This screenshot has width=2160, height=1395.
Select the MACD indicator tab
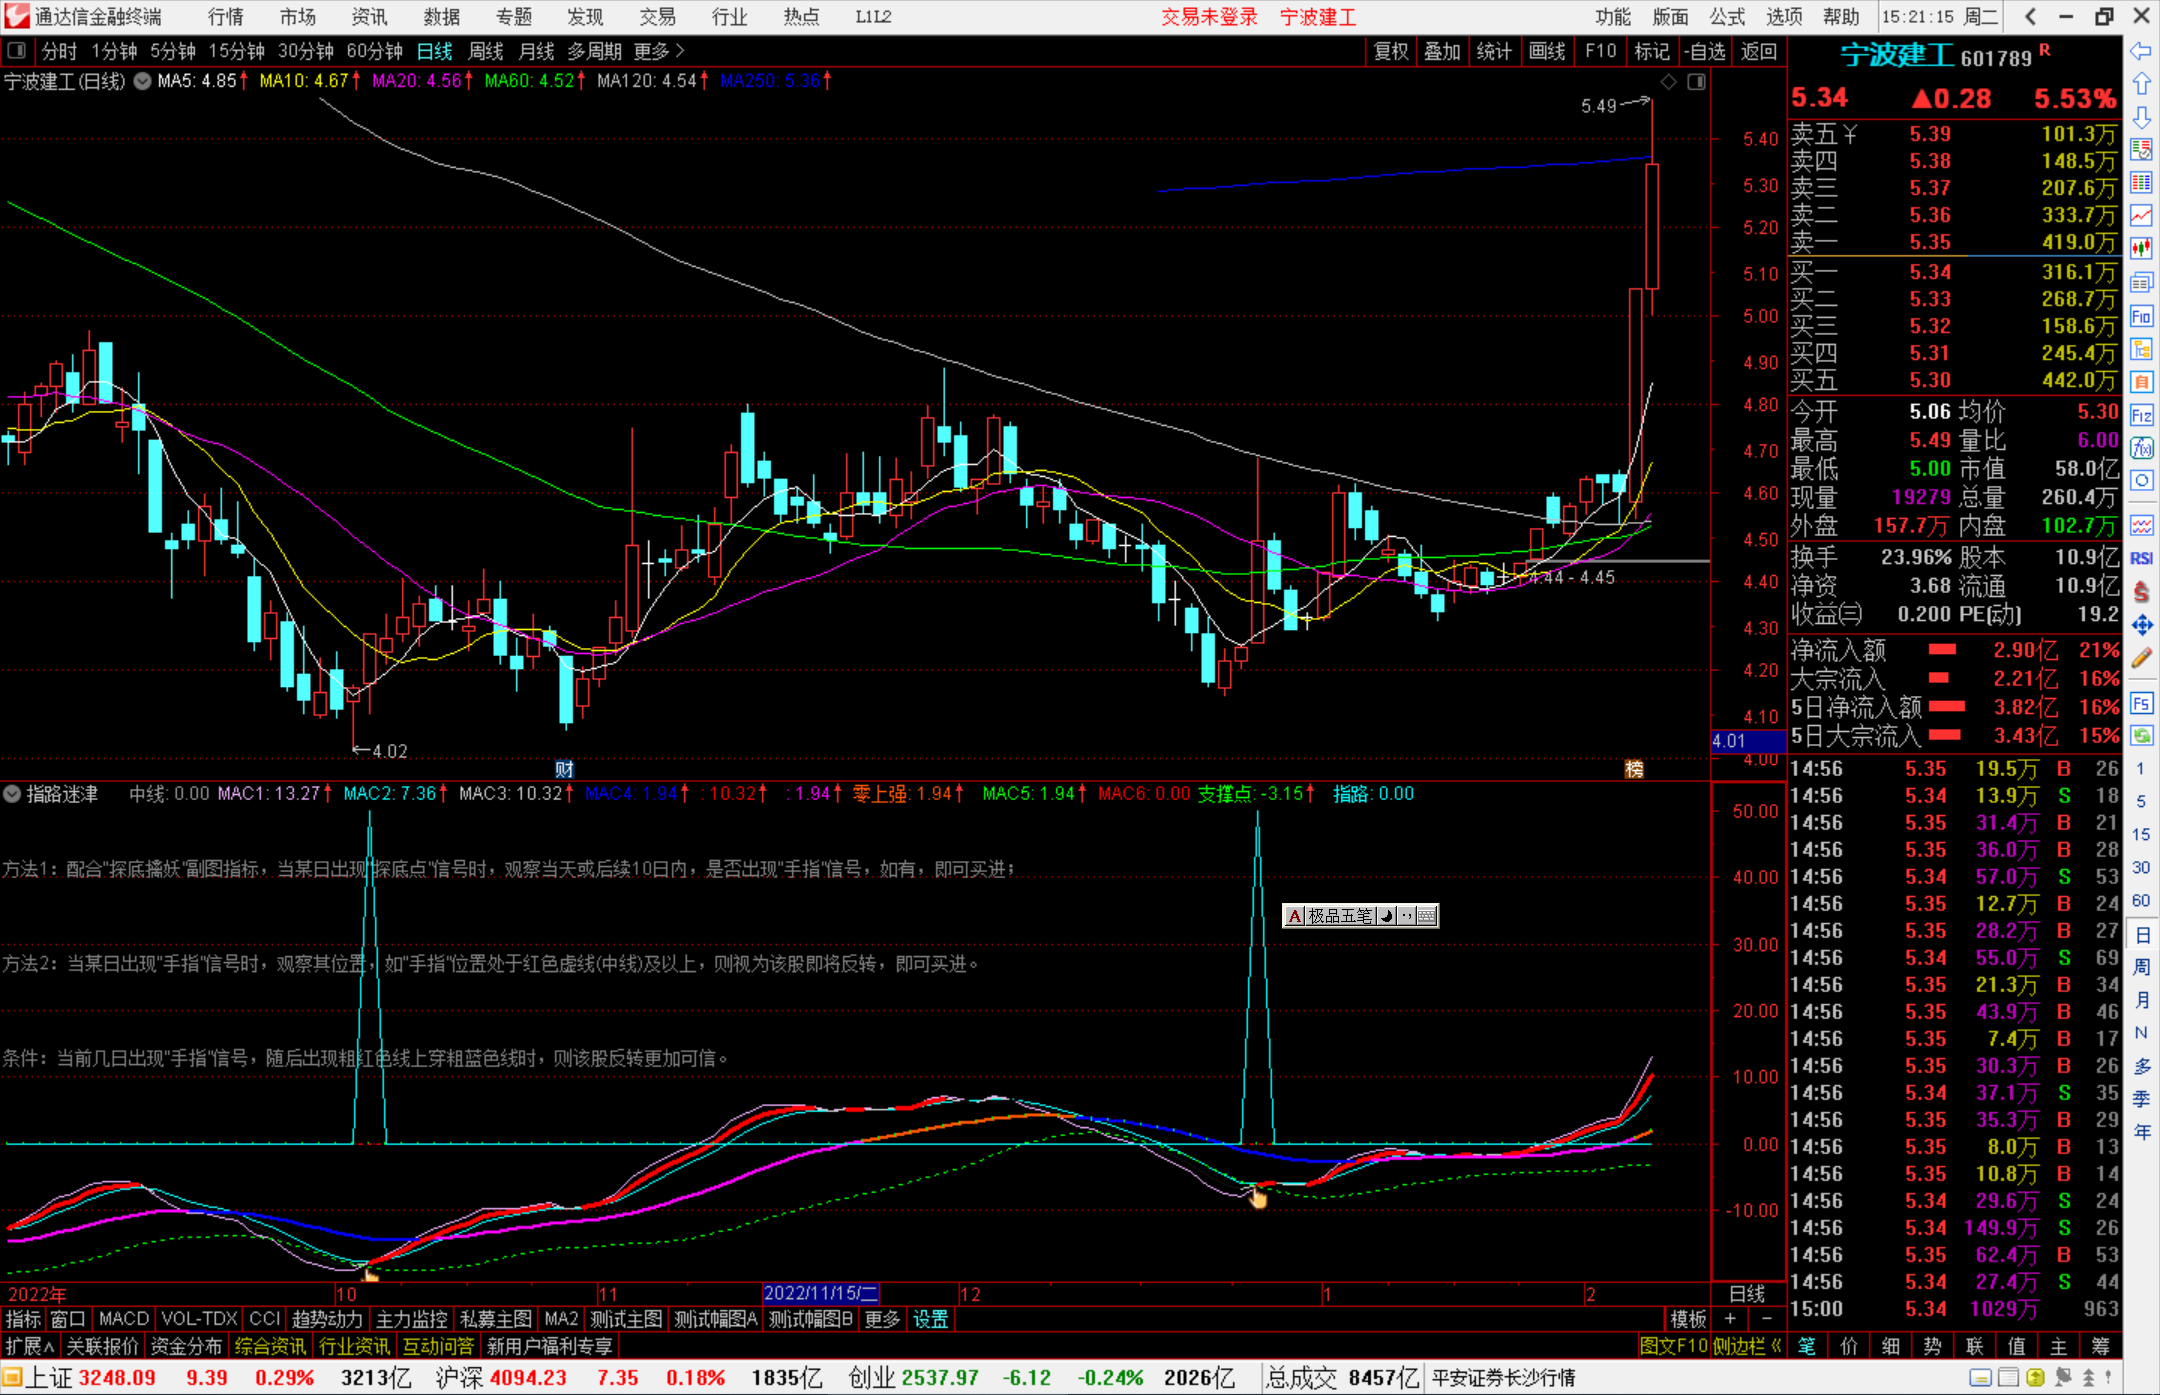click(x=124, y=1319)
